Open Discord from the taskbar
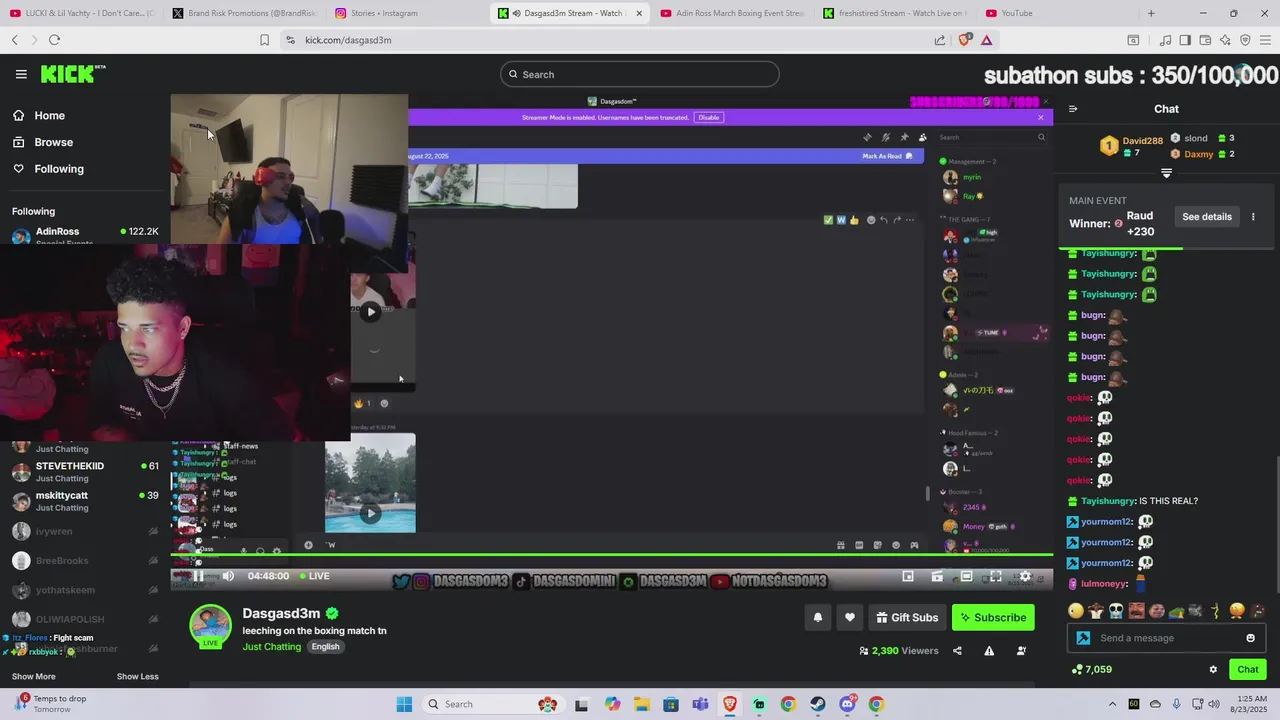 pyautogui.click(x=847, y=704)
